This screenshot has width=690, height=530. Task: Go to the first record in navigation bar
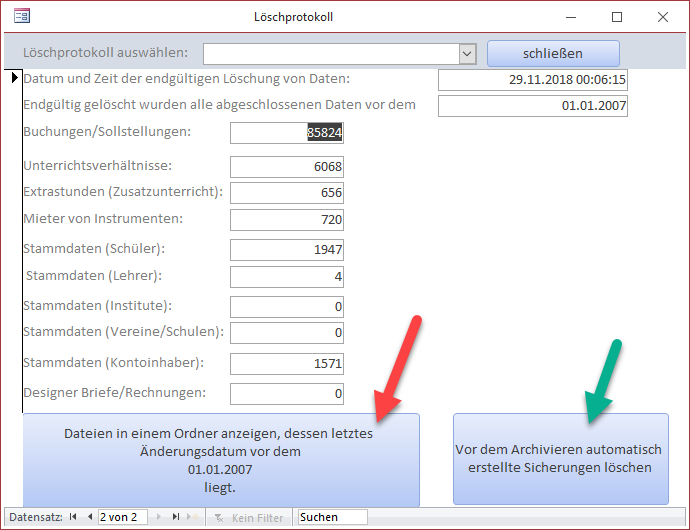tap(73, 517)
